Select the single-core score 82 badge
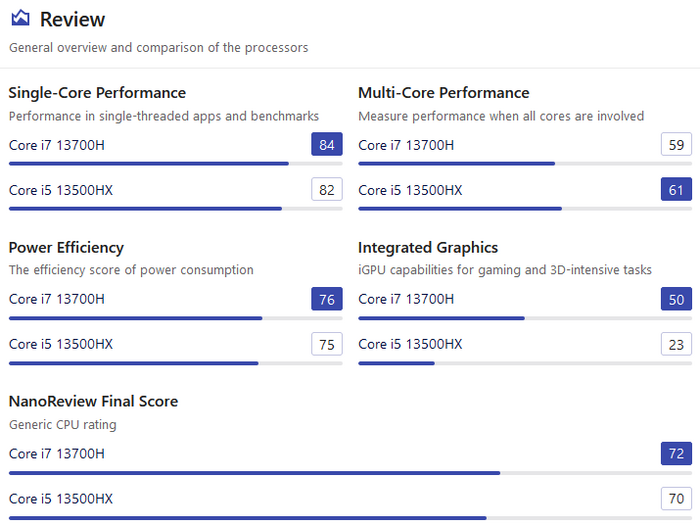The width and height of the screenshot is (700, 525). point(327,189)
